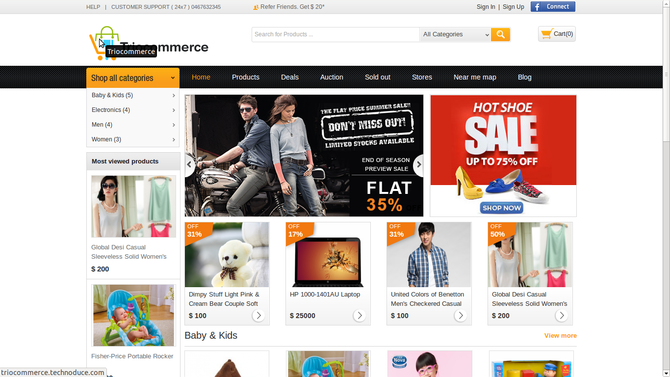Click arrow button on Global Desi Casual $200 card
This screenshot has width=670, height=377.
[561, 315]
